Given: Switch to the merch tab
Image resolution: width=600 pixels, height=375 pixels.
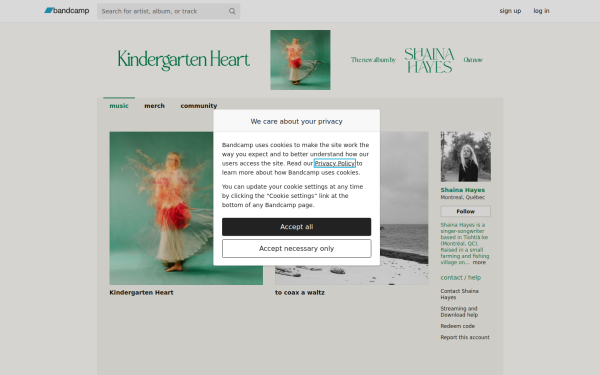Looking at the screenshot, I should 154,106.
